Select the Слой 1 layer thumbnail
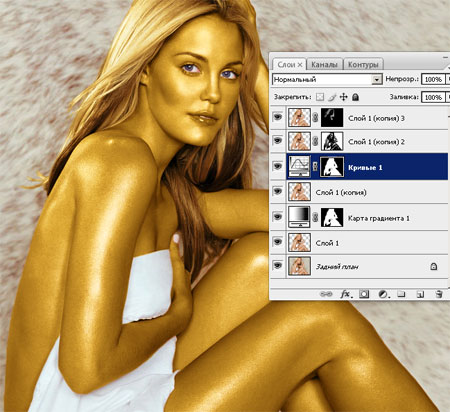The image size is (450, 412). tap(299, 242)
